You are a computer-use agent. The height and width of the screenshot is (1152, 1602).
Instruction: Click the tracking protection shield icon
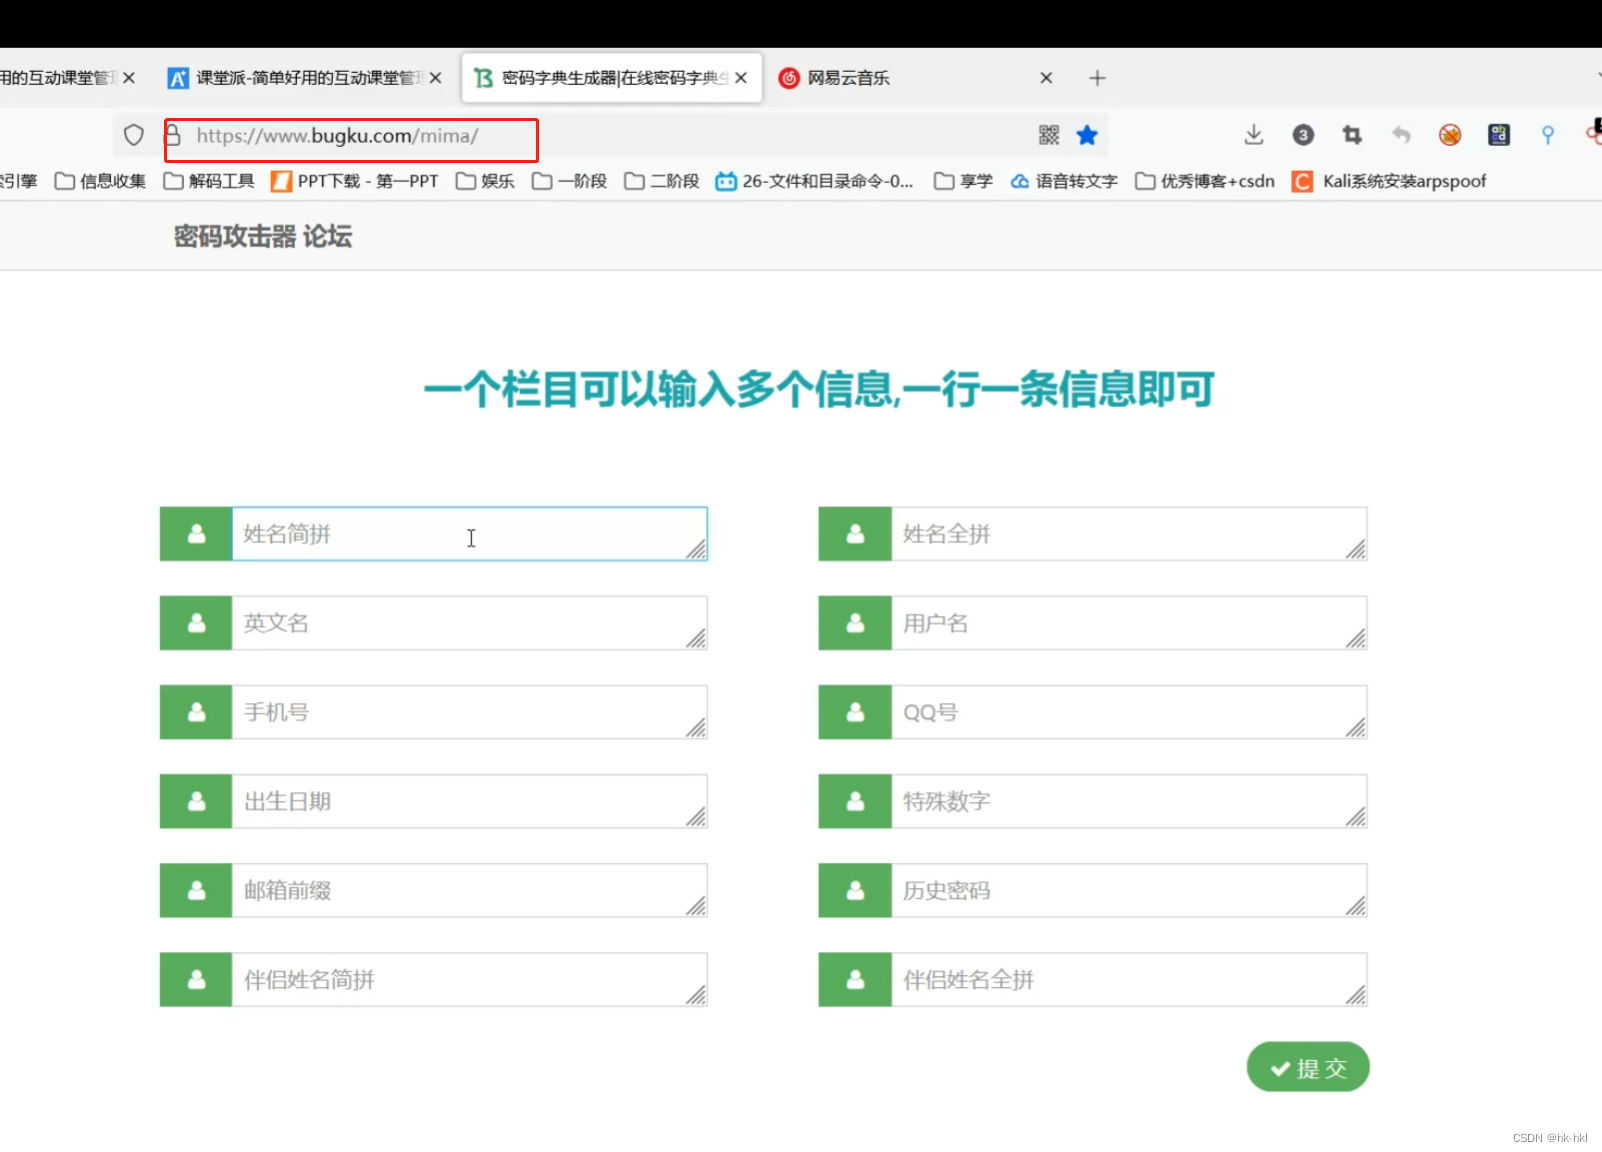coord(133,135)
